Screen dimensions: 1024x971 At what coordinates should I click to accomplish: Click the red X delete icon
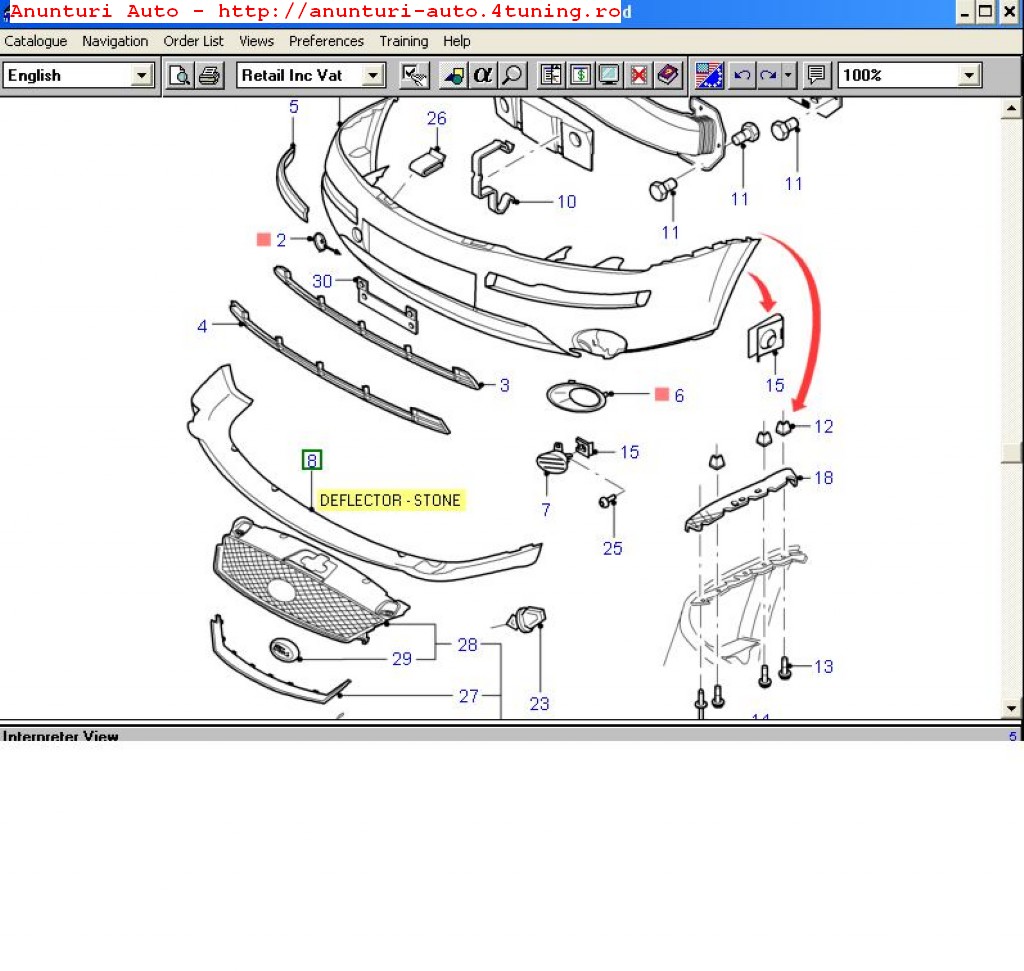[x=639, y=76]
